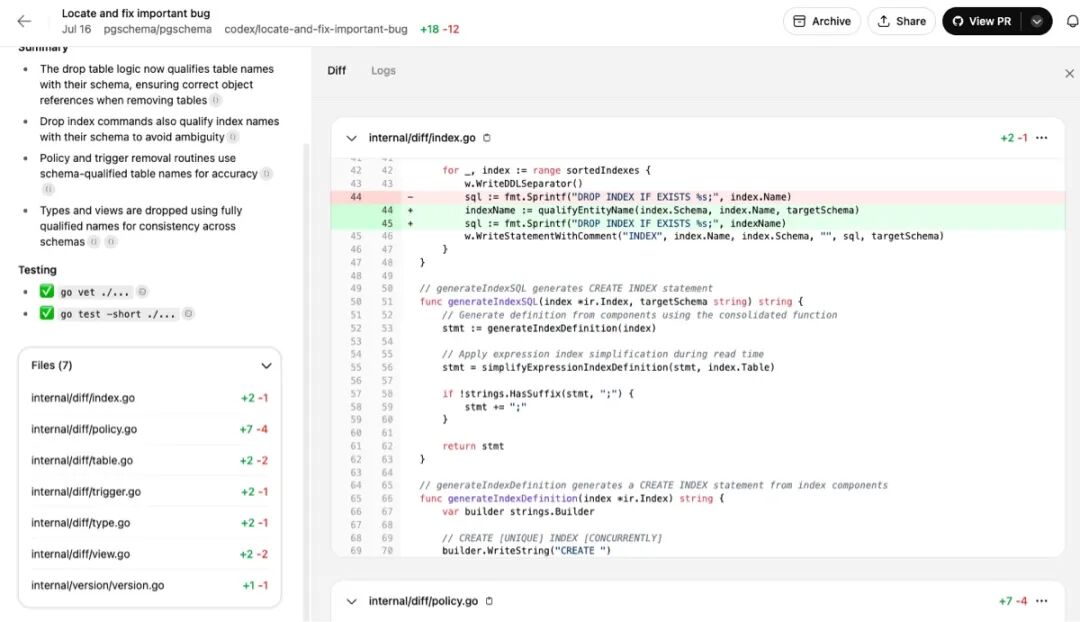Click info icon beside go test -short
This screenshot has width=1080, height=622.
pyautogui.click(x=188, y=313)
